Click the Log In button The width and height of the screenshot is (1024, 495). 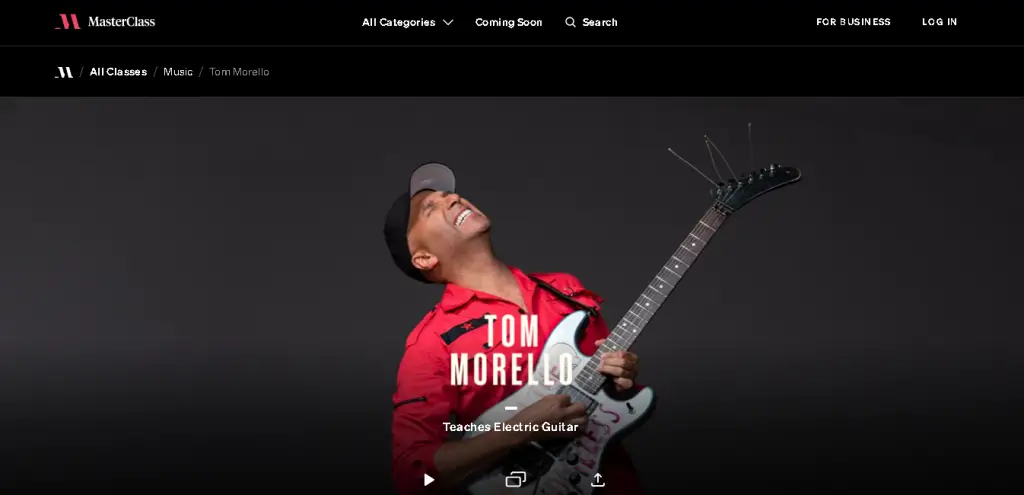coord(940,22)
